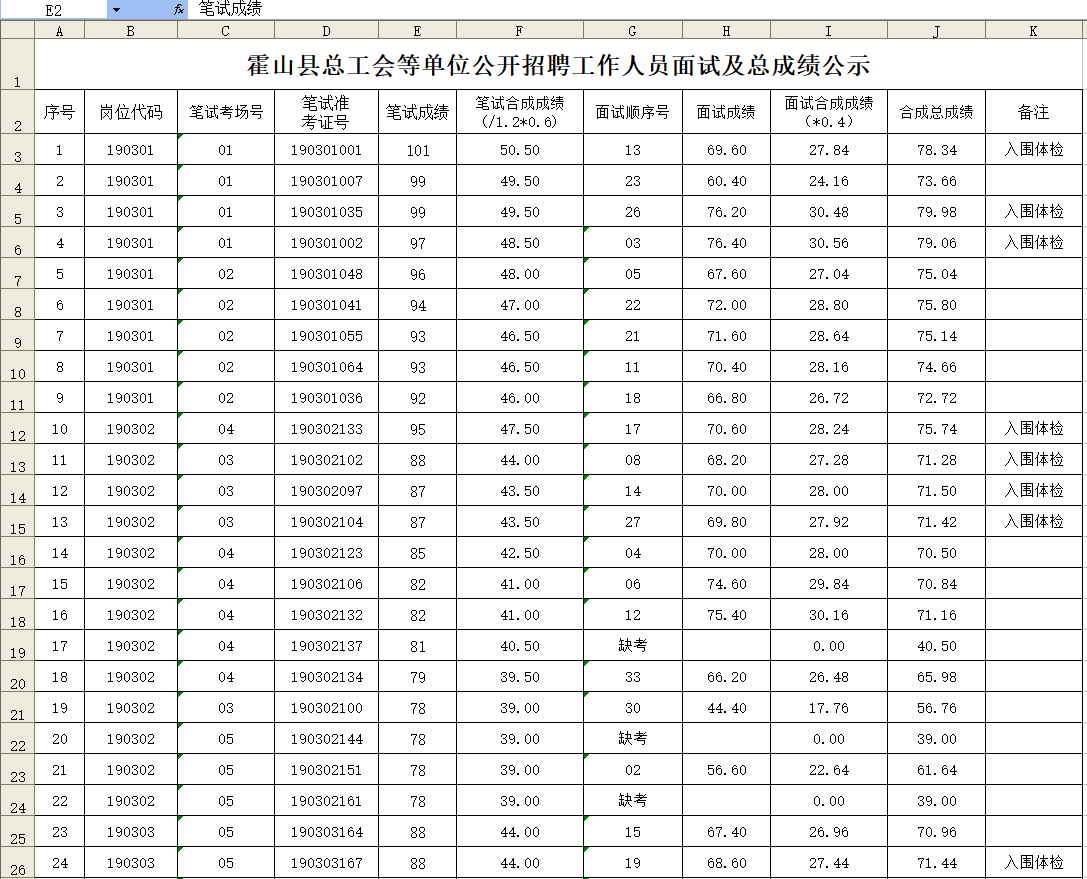Viewport: 1087px width, 879px height.
Task: Select row 2 header
Action: (x=17, y=112)
